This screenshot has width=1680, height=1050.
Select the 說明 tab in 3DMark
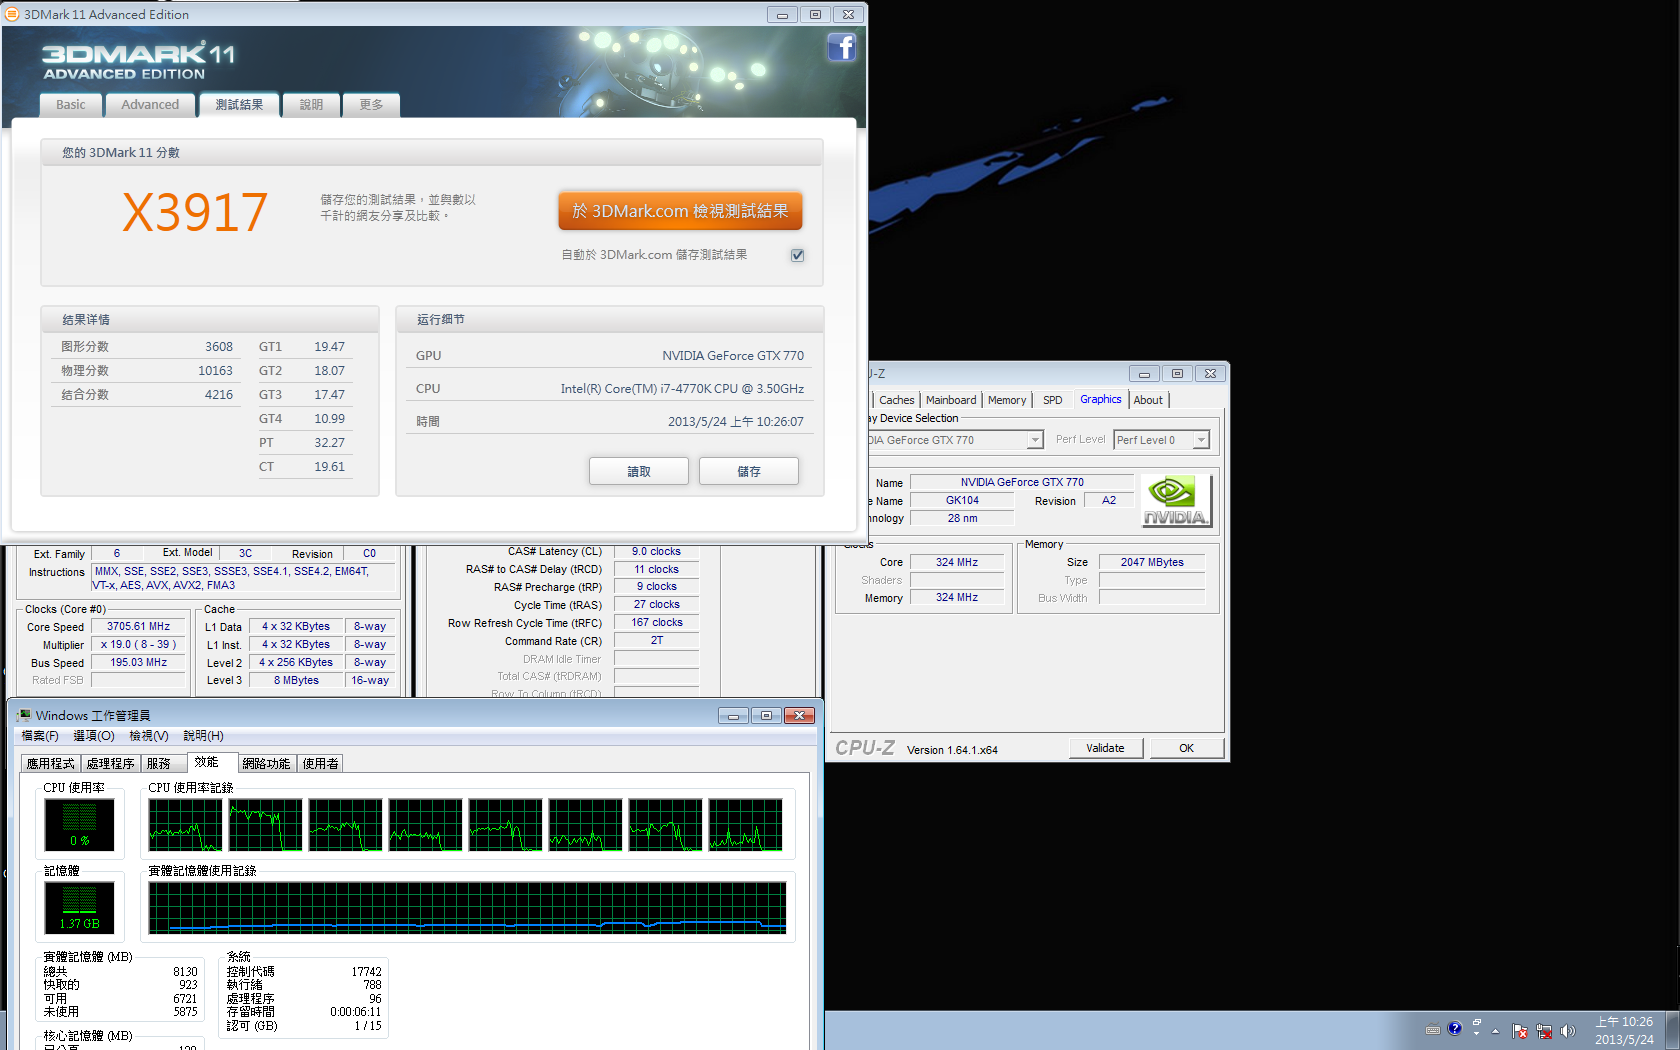coord(311,105)
